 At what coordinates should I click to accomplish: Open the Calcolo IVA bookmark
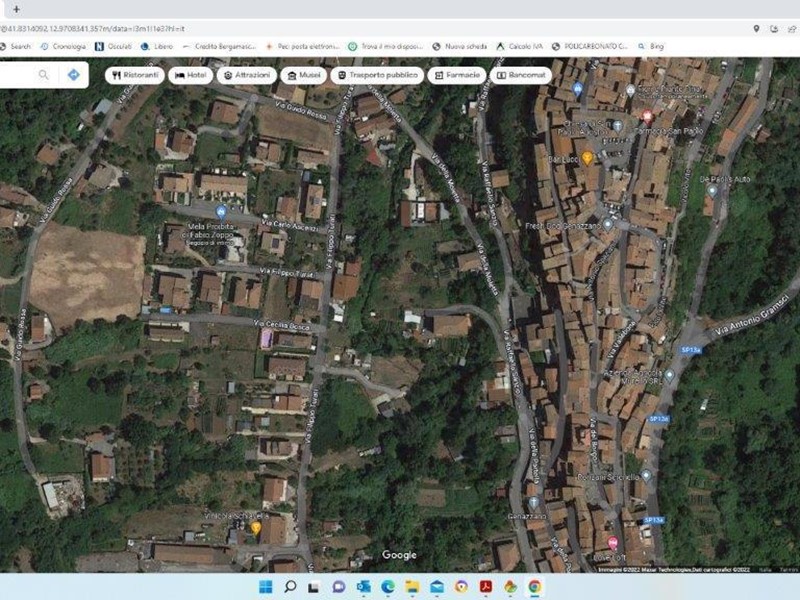click(x=518, y=46)
